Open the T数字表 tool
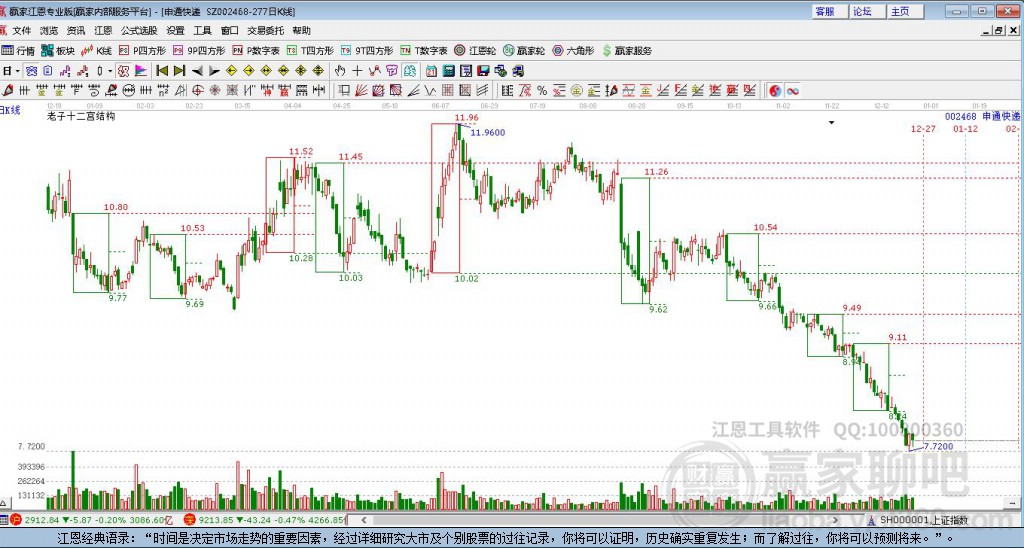The width and height of the screenshot is (1024, 548). (x=423, y=50)
